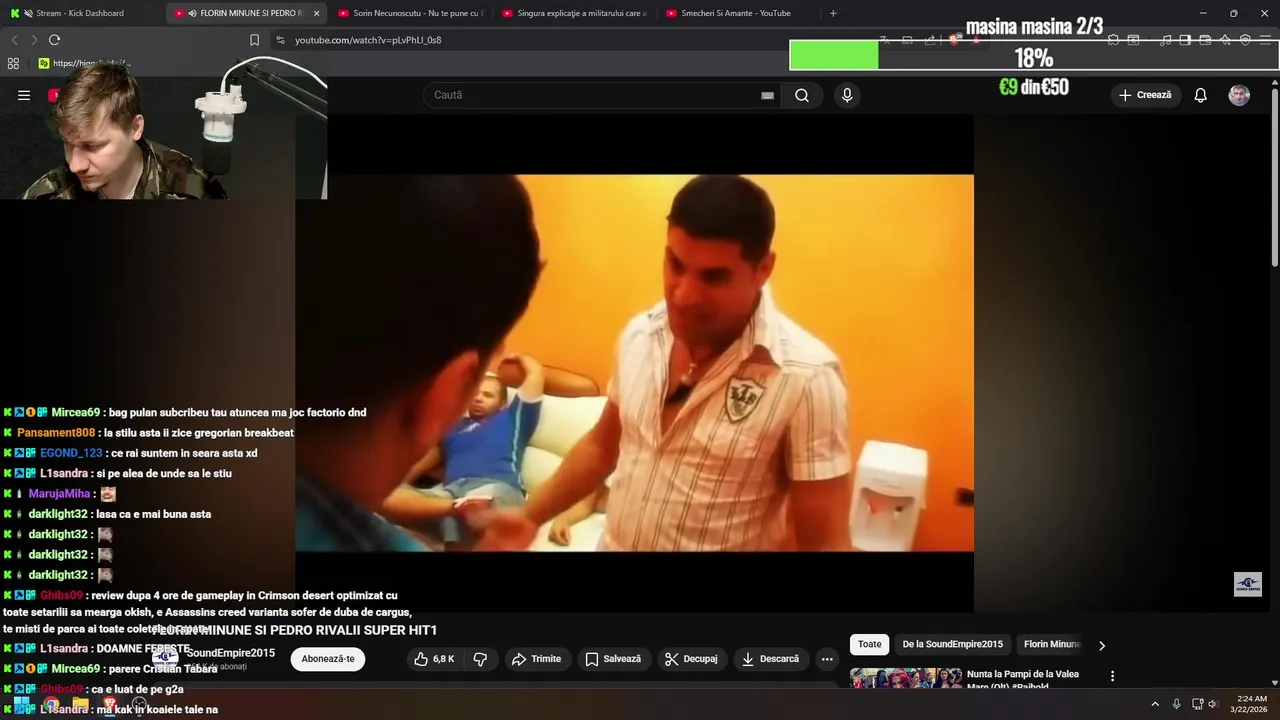The width and height of the screenshot is (1280, 720).
Task: Select the Toate filter chip
Action: [x=870, y=645]
